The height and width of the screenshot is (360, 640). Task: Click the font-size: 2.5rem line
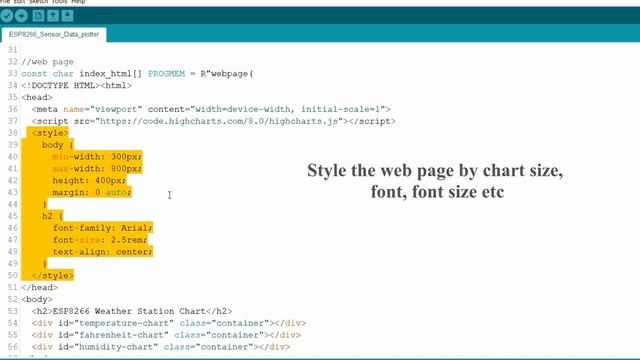tap(100, 240)
